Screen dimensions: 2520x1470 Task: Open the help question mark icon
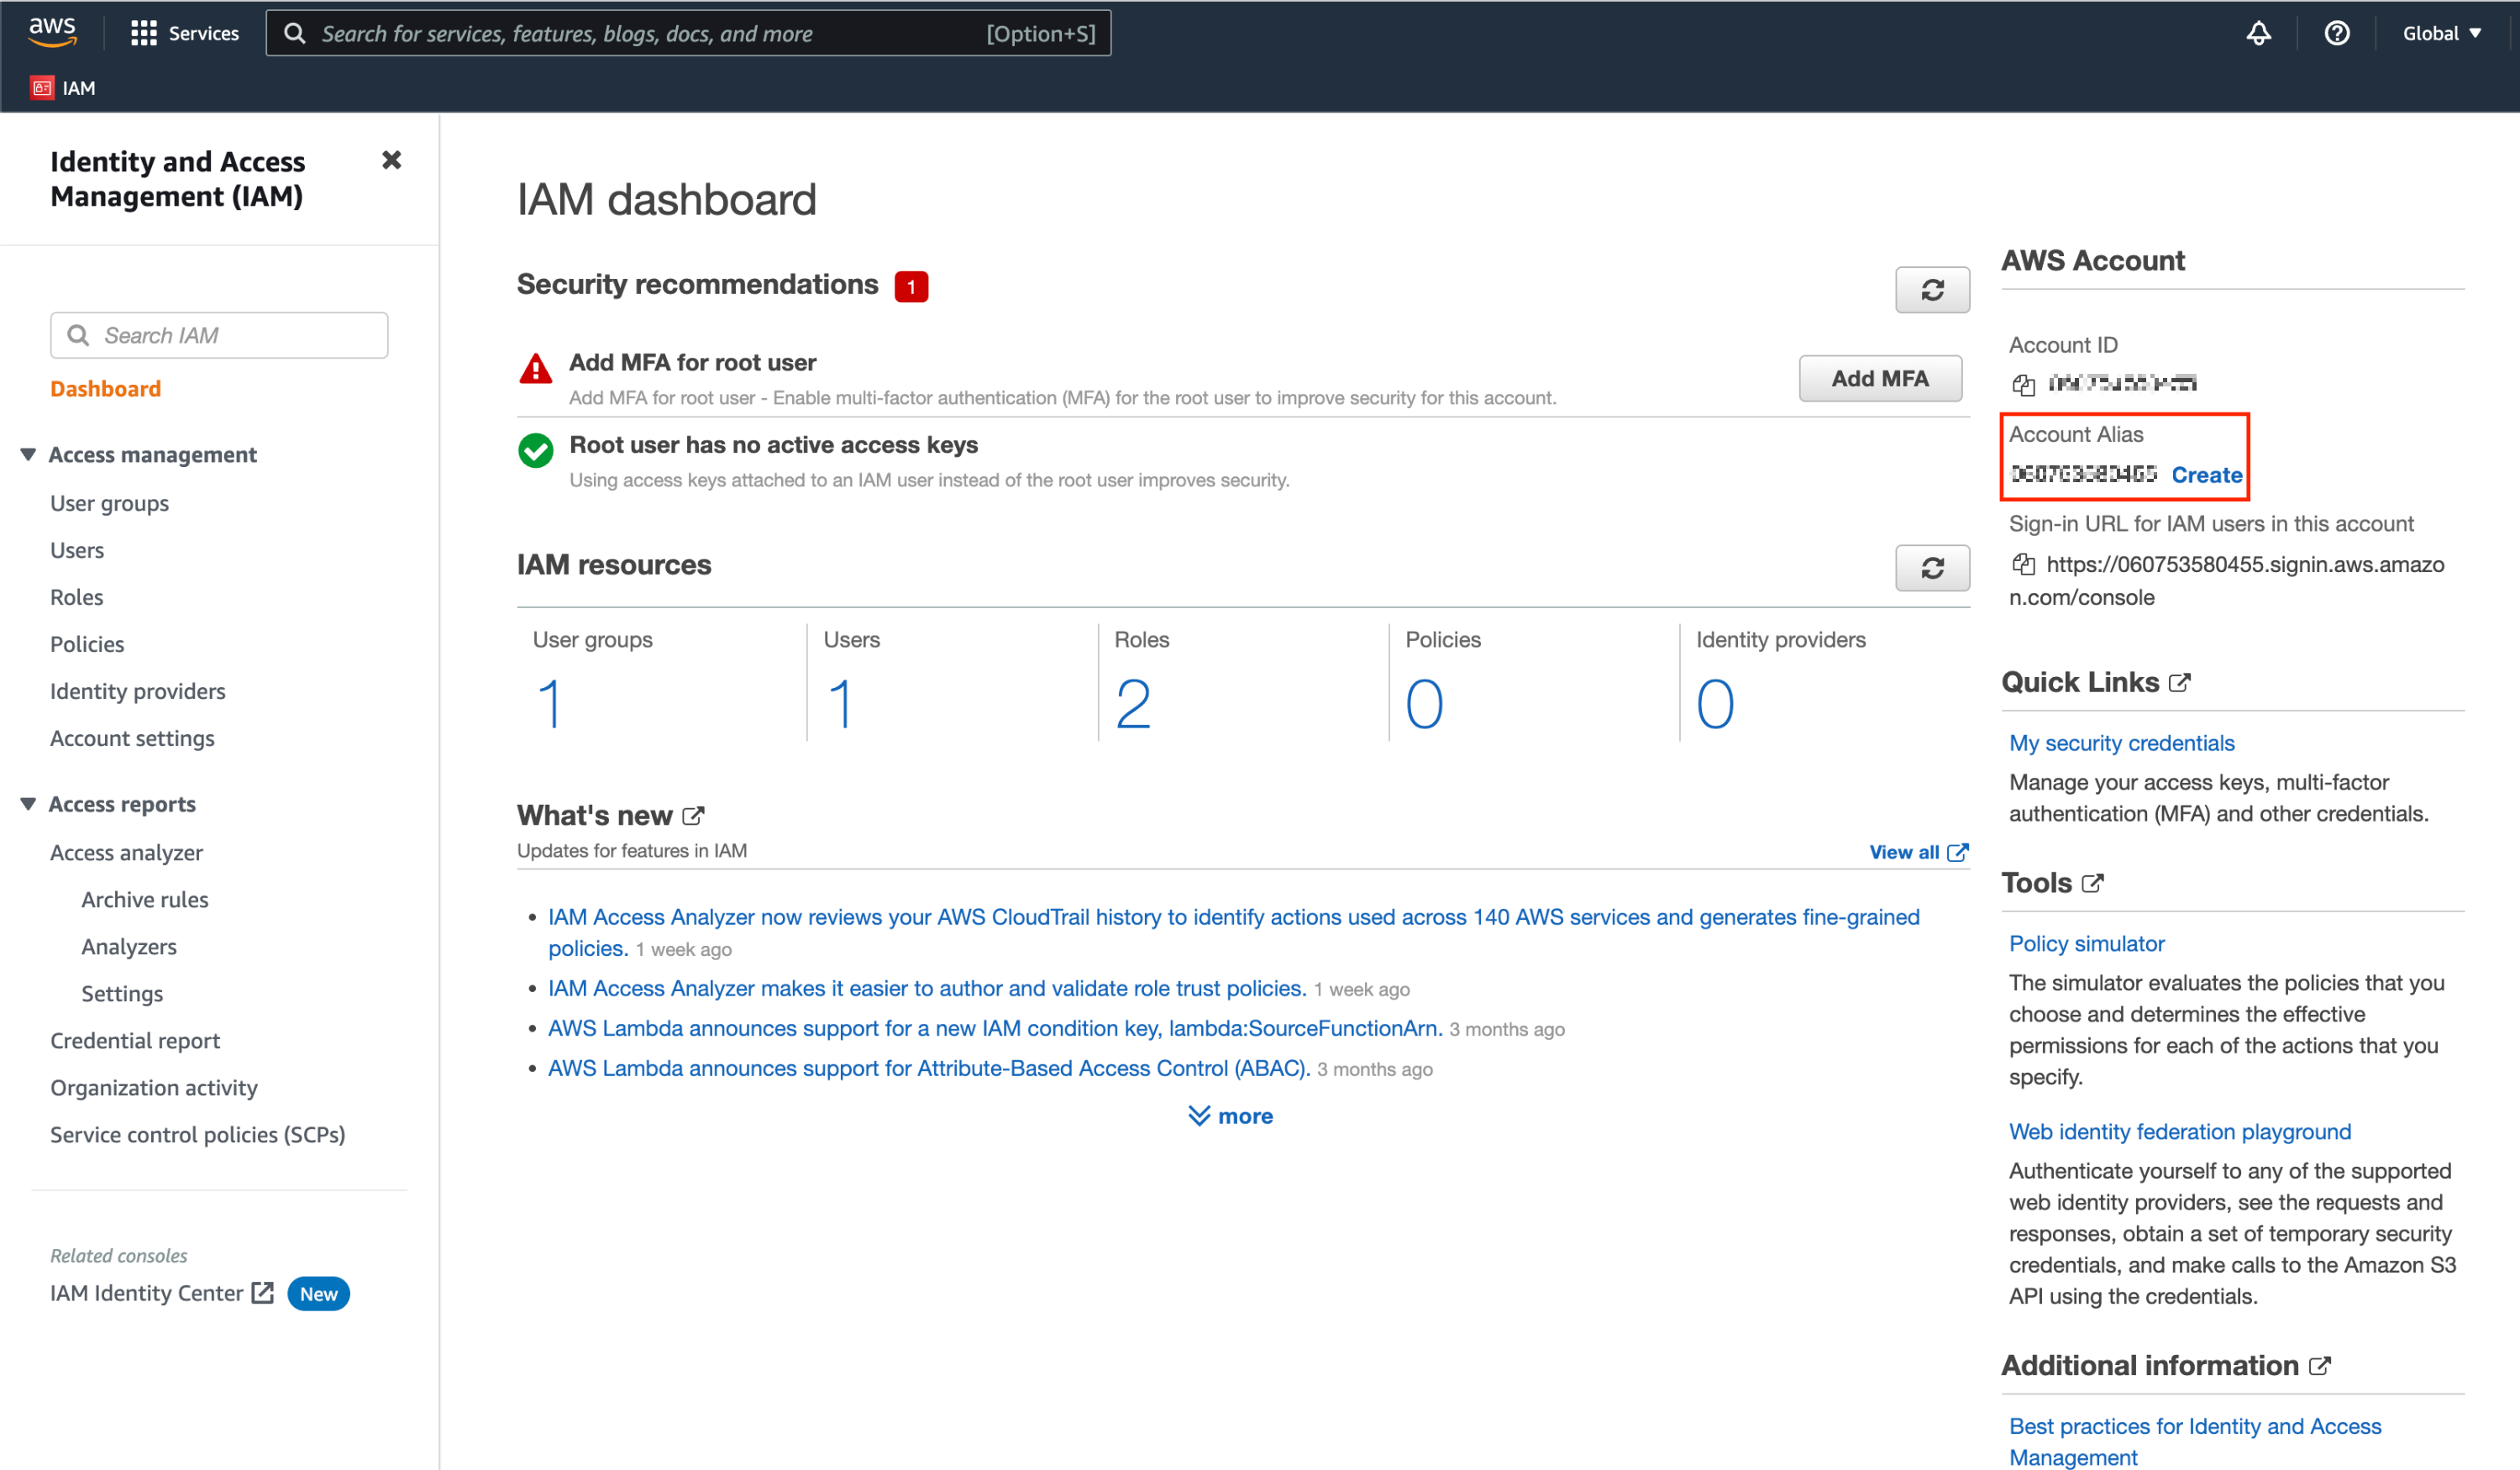pos(2336,33)
